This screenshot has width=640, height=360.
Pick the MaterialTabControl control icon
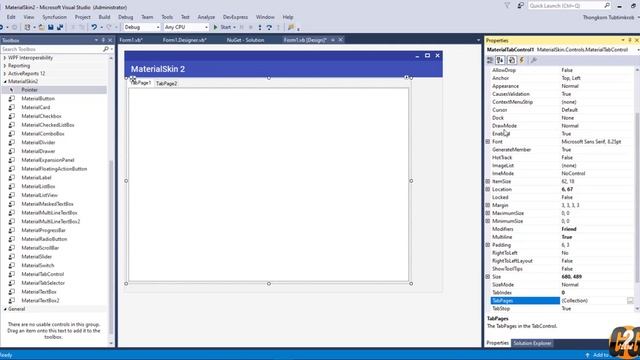coord(12,274)
